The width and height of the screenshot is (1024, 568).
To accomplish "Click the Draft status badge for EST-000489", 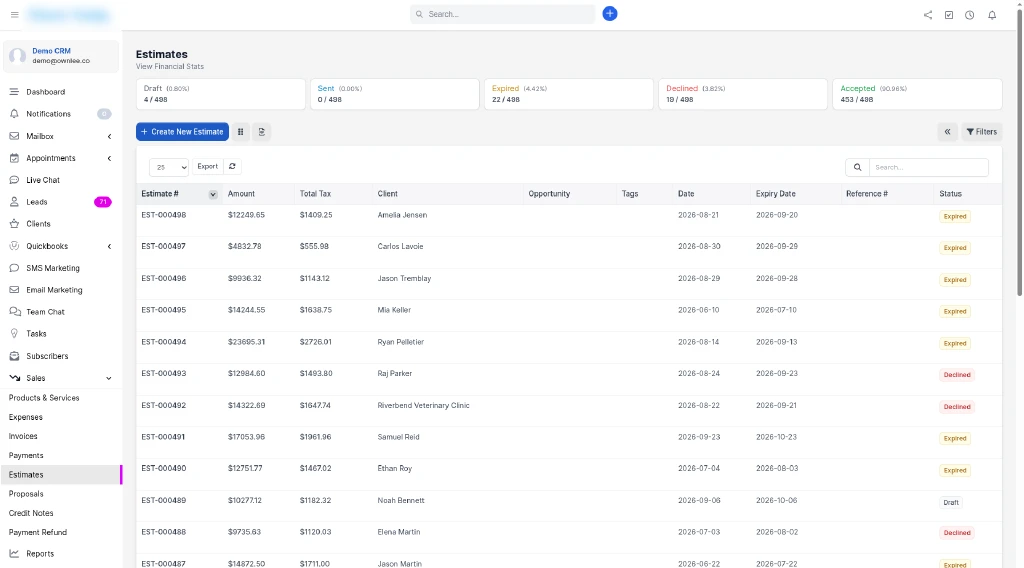I will 951,503.
